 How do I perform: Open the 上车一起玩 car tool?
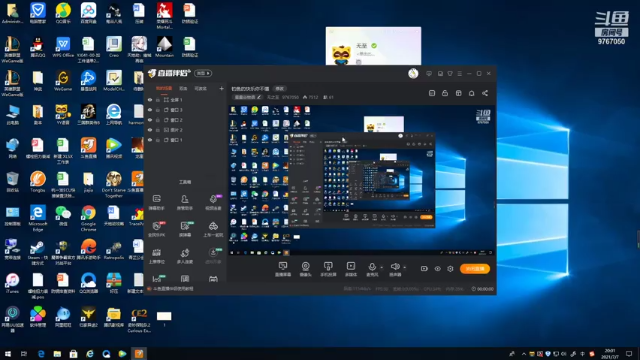[213, 229]
